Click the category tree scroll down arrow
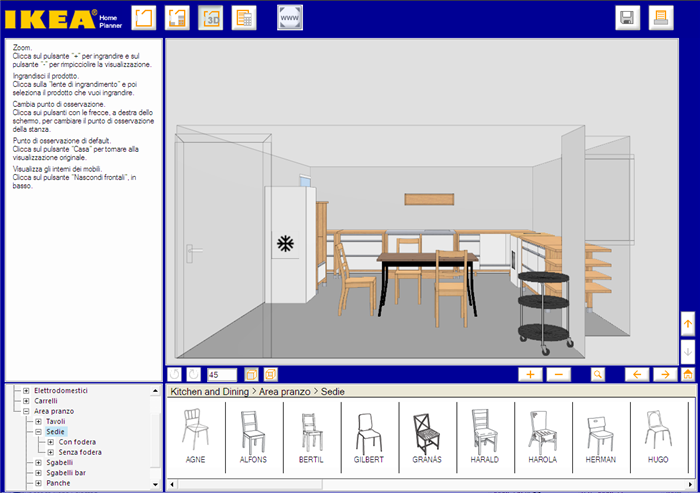Viewport: 700px width, 493px height. (155, 485)
